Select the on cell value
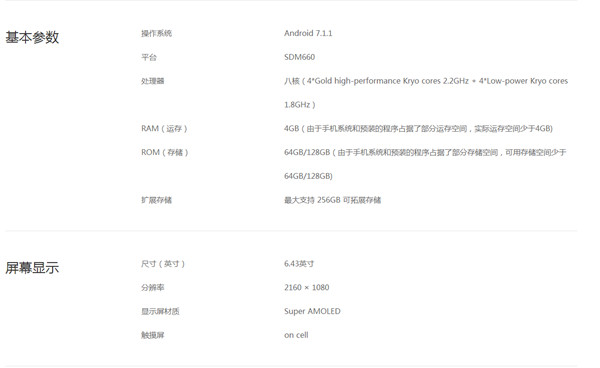The width and height of the screenshot is (600, 368). [x=296, y=335]
